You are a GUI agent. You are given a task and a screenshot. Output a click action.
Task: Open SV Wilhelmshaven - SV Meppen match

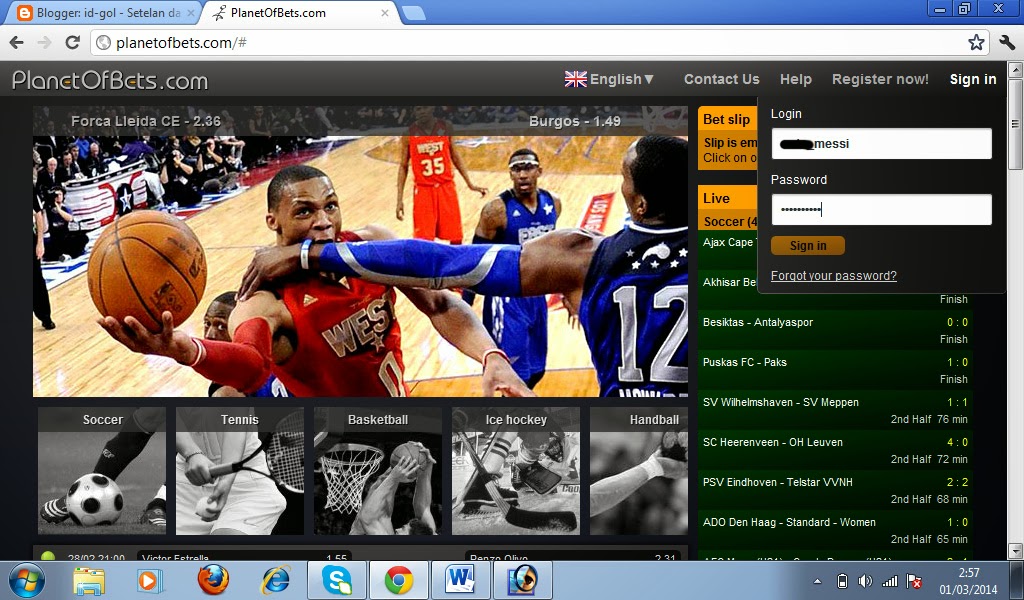835,410
